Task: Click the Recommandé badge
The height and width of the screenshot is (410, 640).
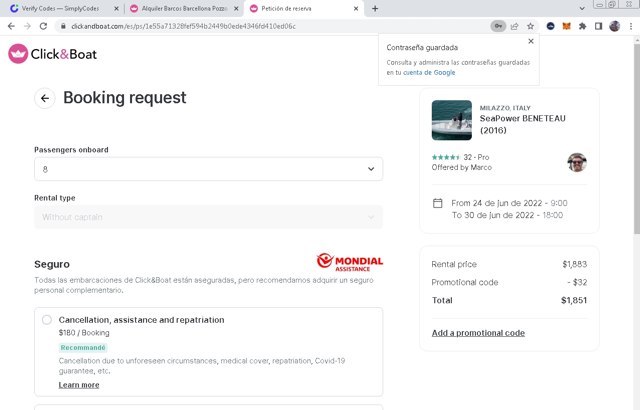Action: [x=83, y=348]
